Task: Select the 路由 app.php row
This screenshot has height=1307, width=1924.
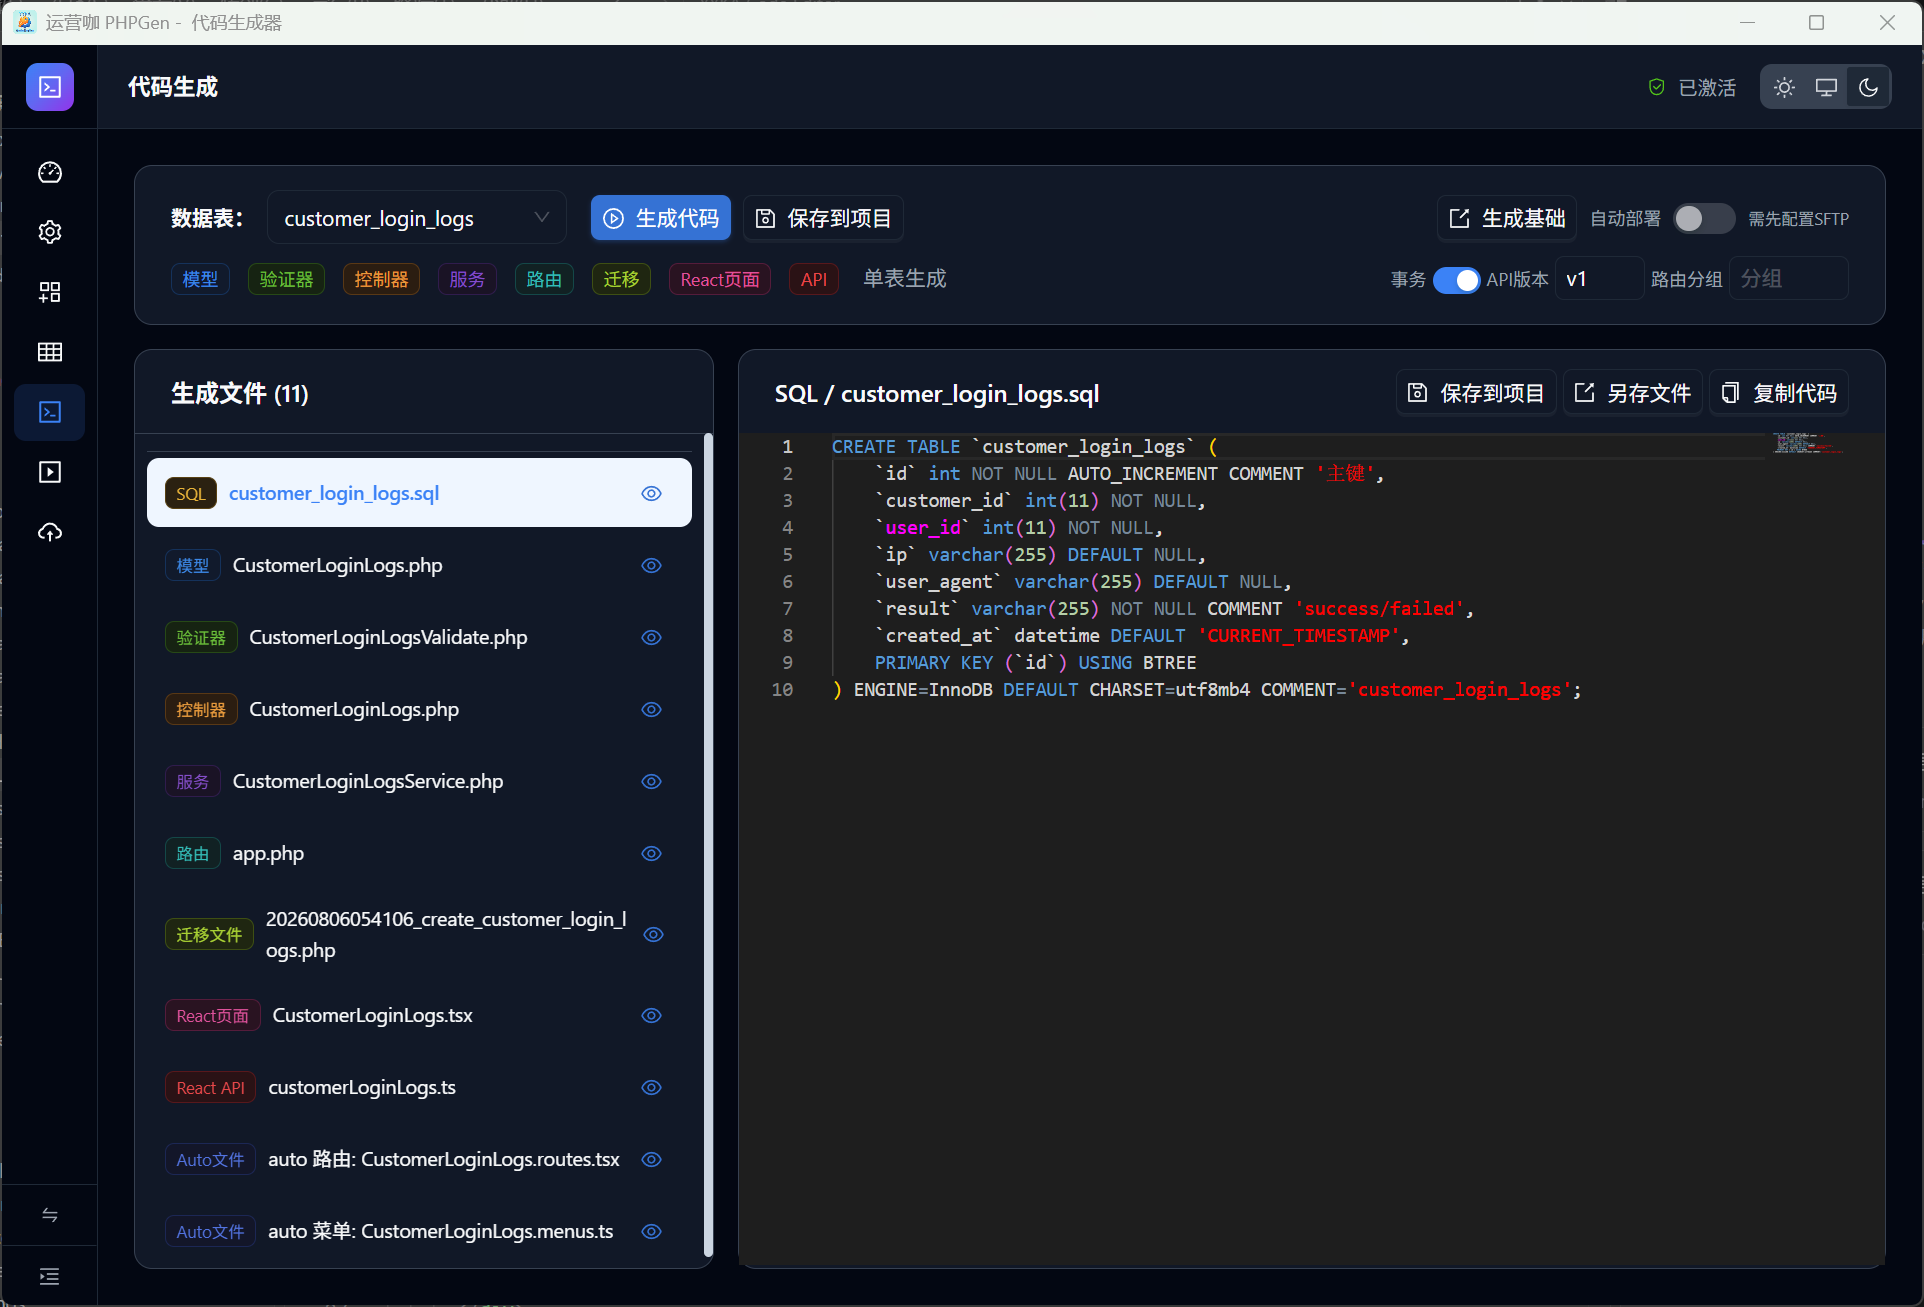Action: (x=419, y=854)
